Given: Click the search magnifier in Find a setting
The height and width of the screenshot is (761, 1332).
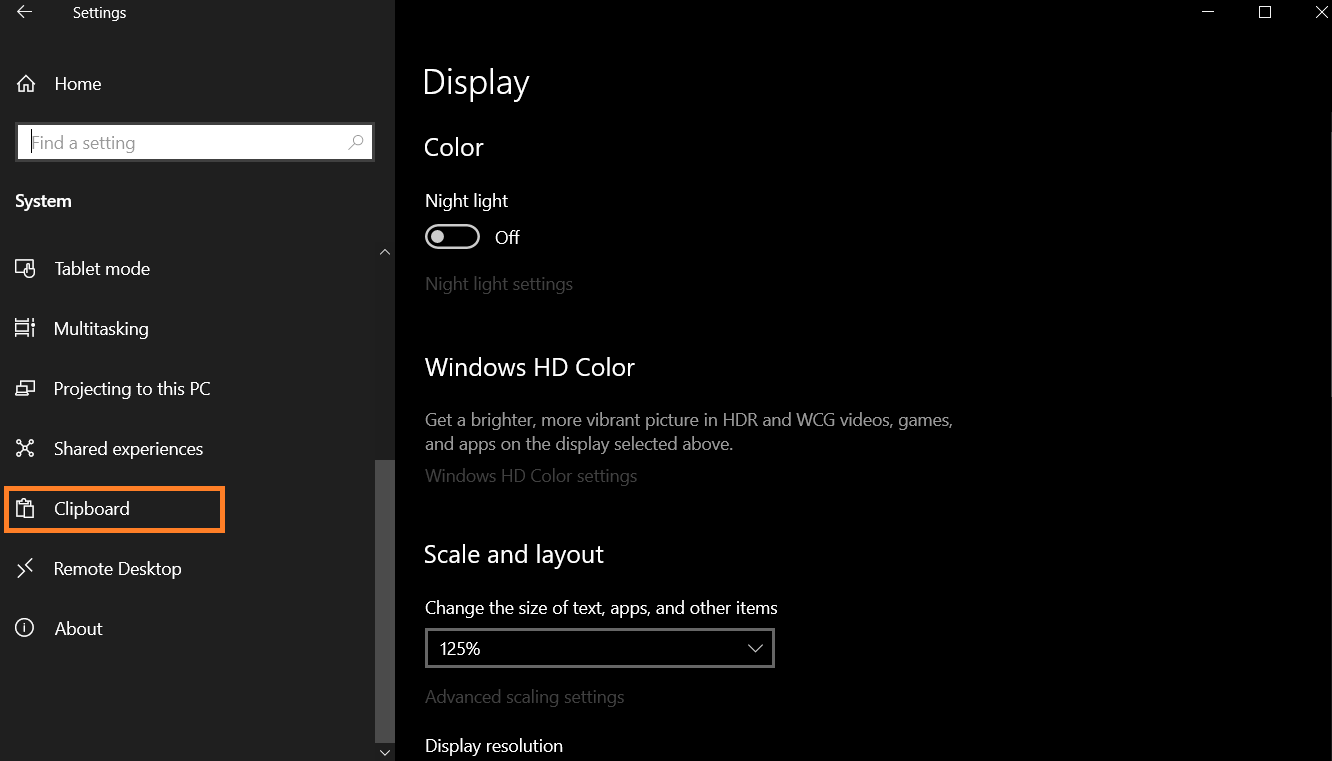Looking at the screenshot, I should tap(355, 143).
